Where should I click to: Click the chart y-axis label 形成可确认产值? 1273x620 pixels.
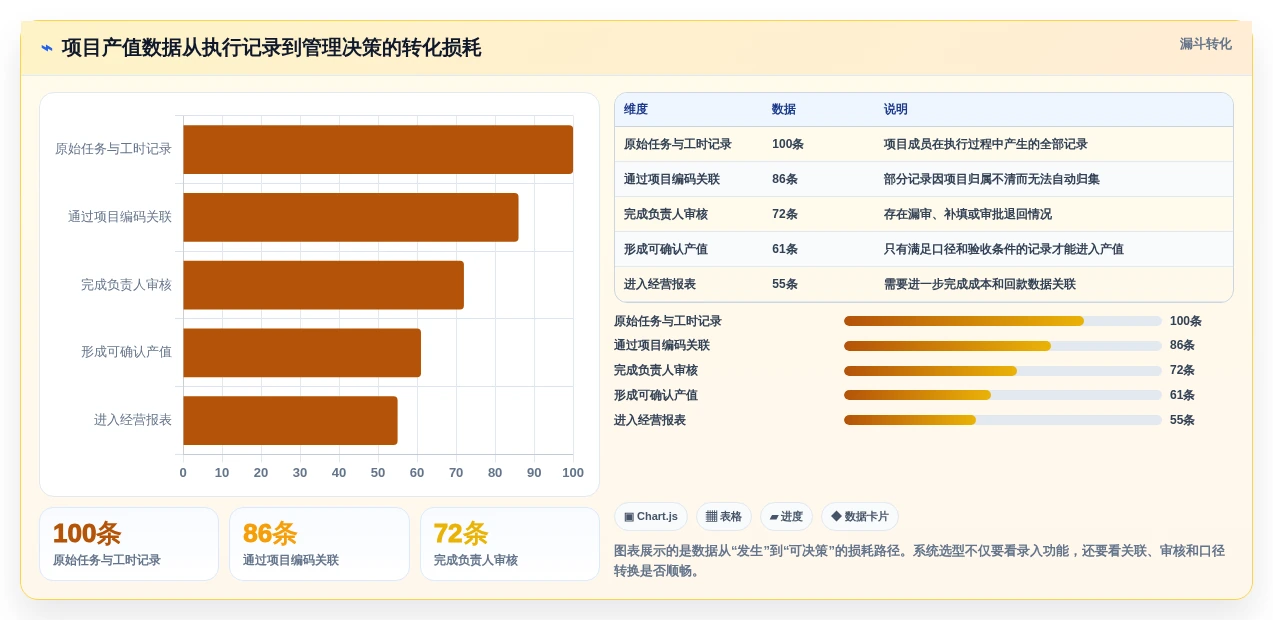[x=126, y=352]
